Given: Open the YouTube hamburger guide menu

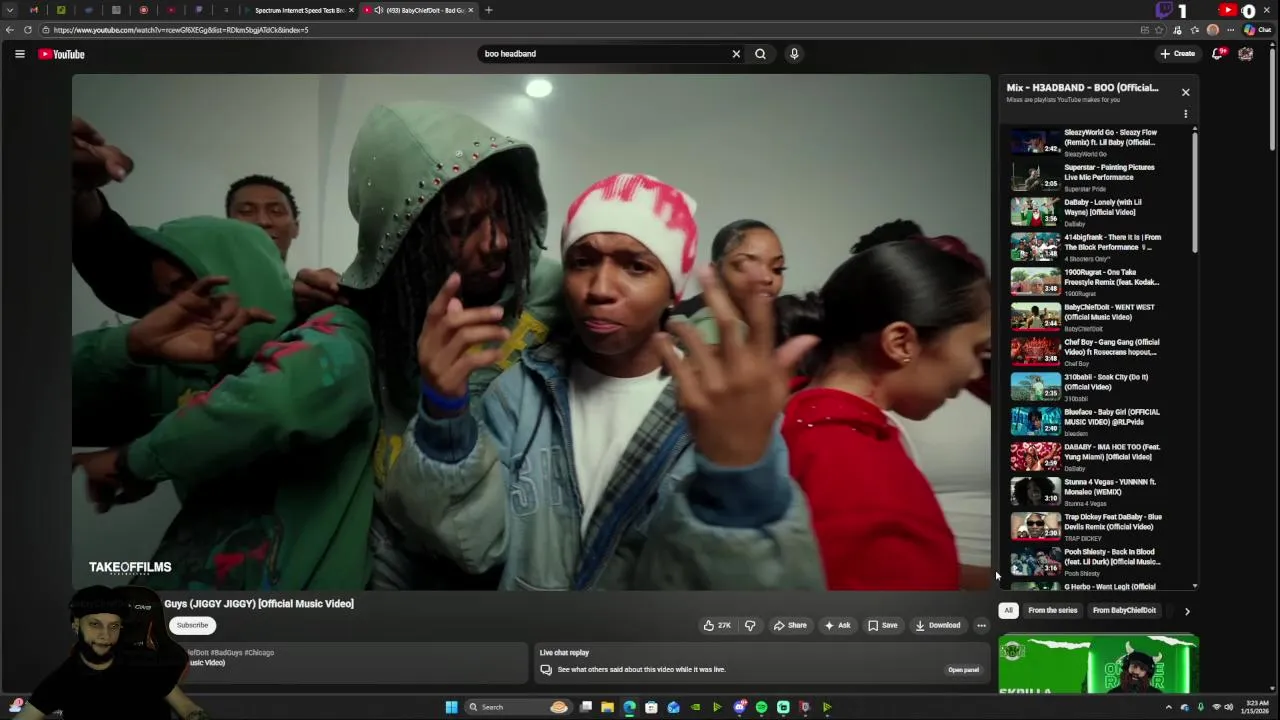Looking at the screenshot, I should coord(20,54).
